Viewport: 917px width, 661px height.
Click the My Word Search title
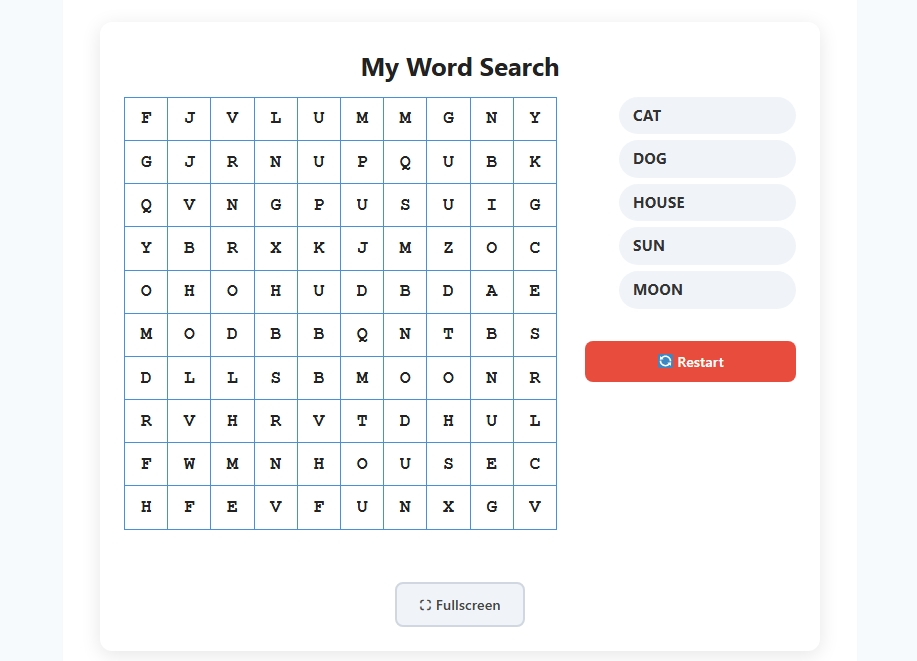coord(460,67)
